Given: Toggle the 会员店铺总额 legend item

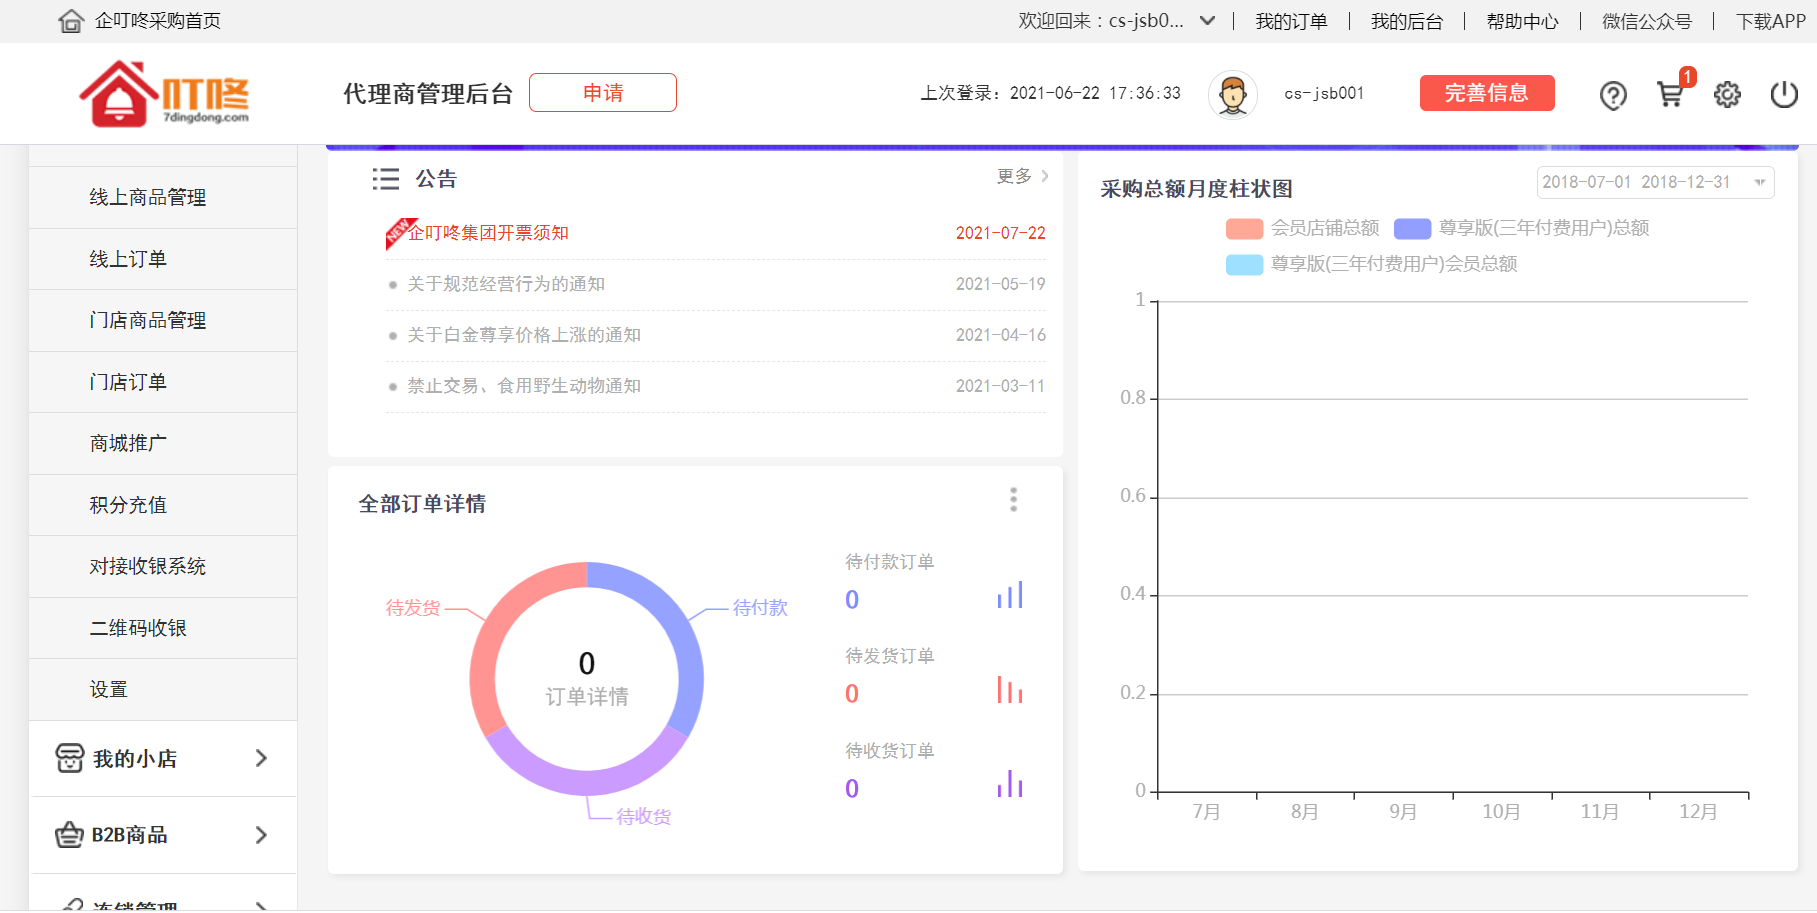Looking at the screenshot, I should 1302,228.
